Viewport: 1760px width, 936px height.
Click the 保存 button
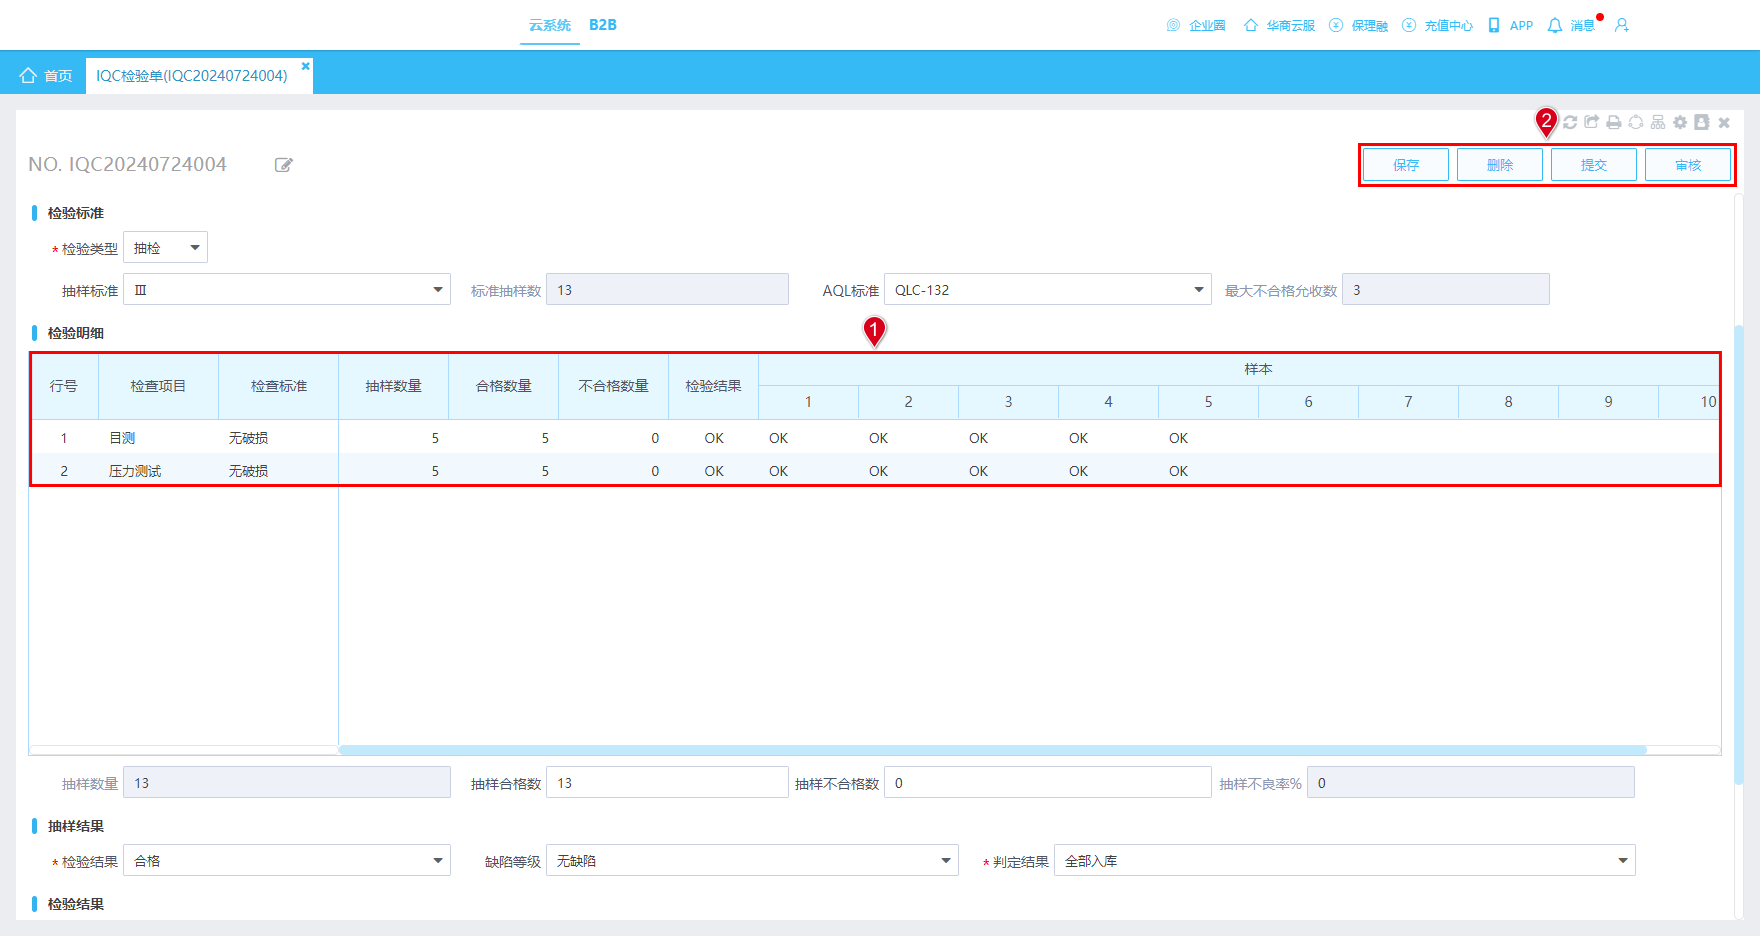click(1406, 165)
